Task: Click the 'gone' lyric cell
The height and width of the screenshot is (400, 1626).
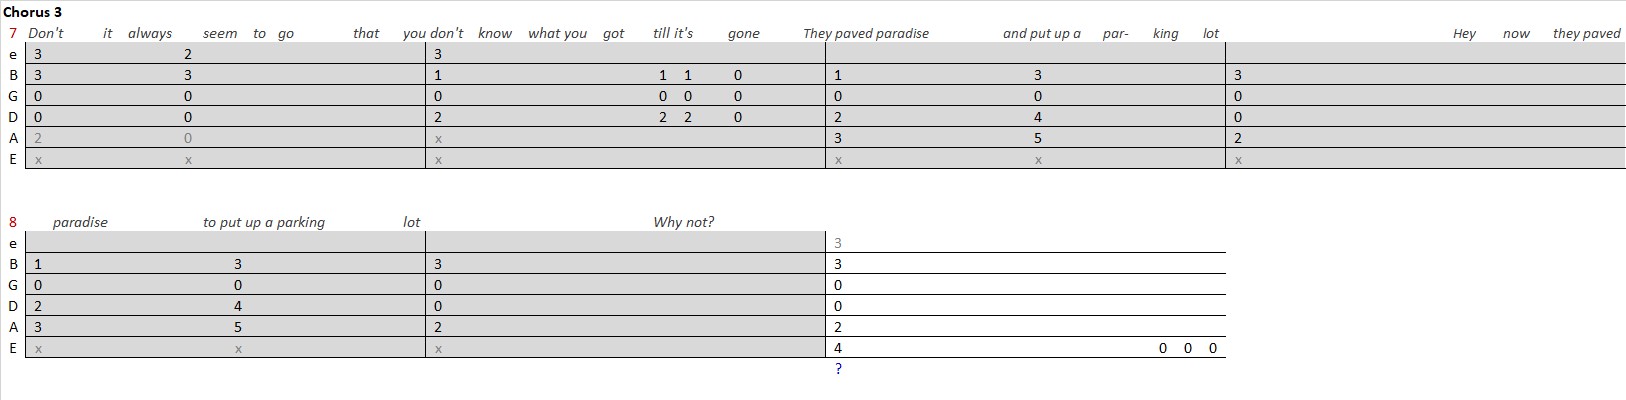Action: pos(744,33)
